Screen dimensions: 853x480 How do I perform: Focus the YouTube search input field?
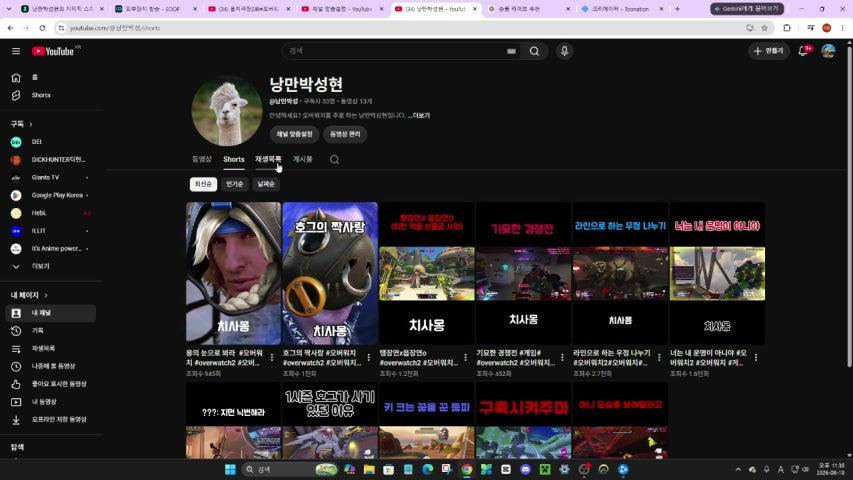pyautogui.click(x=397, y=51)
